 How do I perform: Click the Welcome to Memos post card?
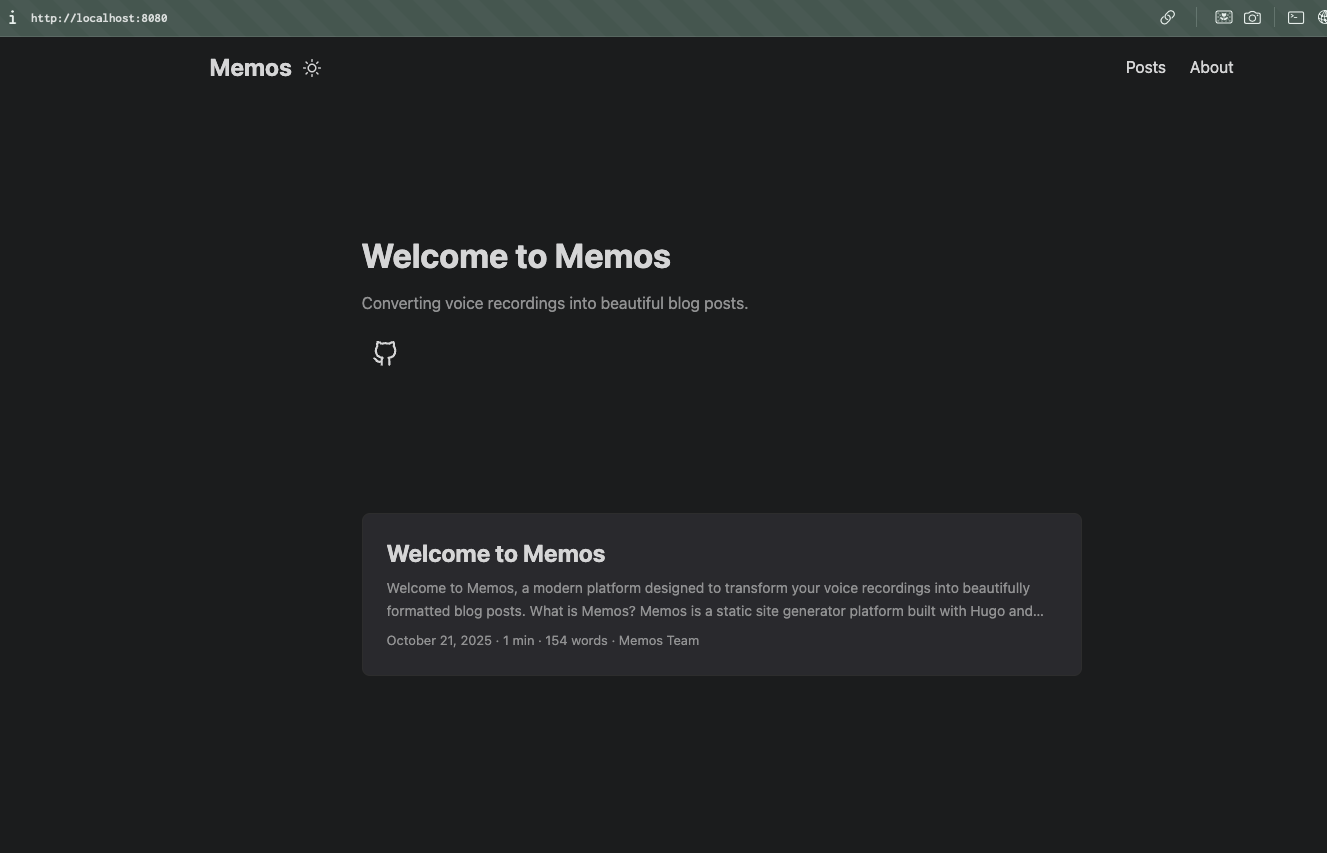click(721, 595)
